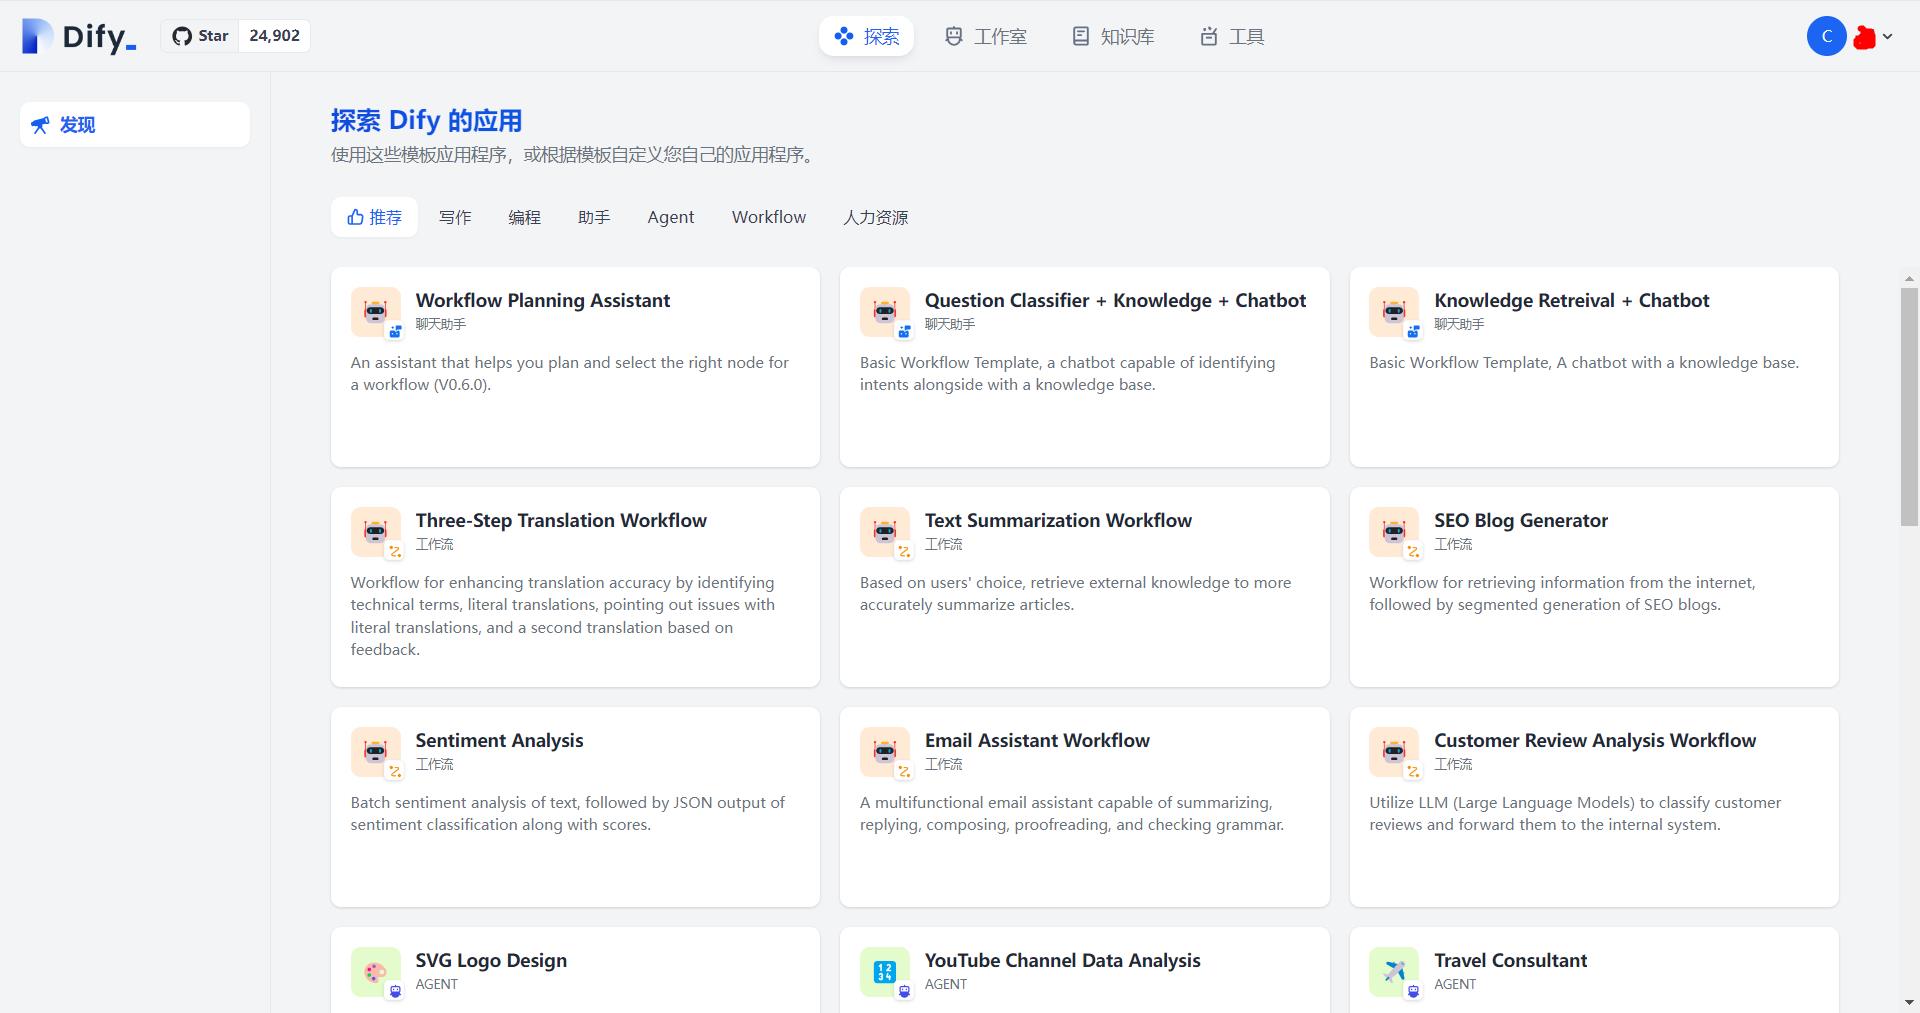
Task: Click YouTube Channel Data Analysis icon
Action: (885, 972)
